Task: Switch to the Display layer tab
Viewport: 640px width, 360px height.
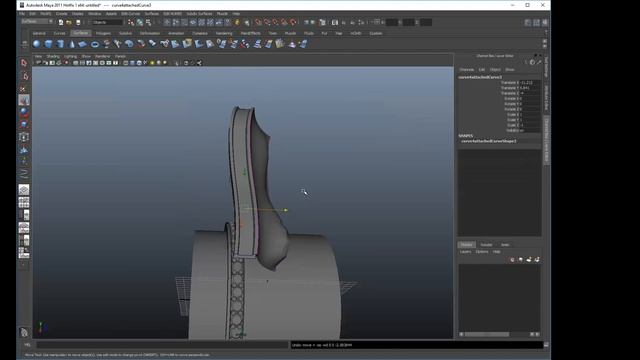Action: [467, 244]
